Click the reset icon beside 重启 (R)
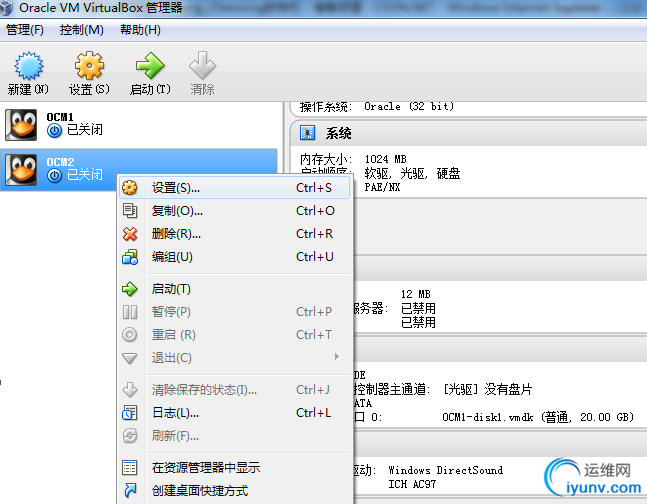 130,334
